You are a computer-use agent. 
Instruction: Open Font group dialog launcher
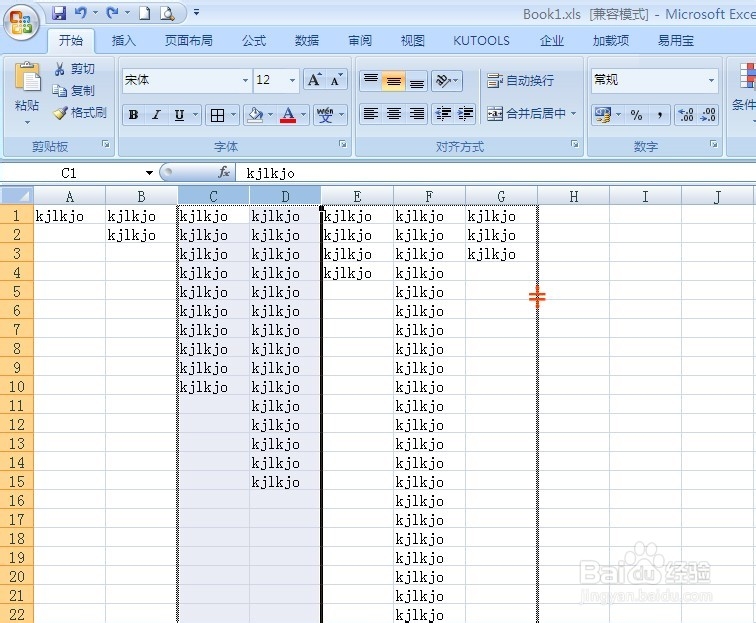(343, 144)
